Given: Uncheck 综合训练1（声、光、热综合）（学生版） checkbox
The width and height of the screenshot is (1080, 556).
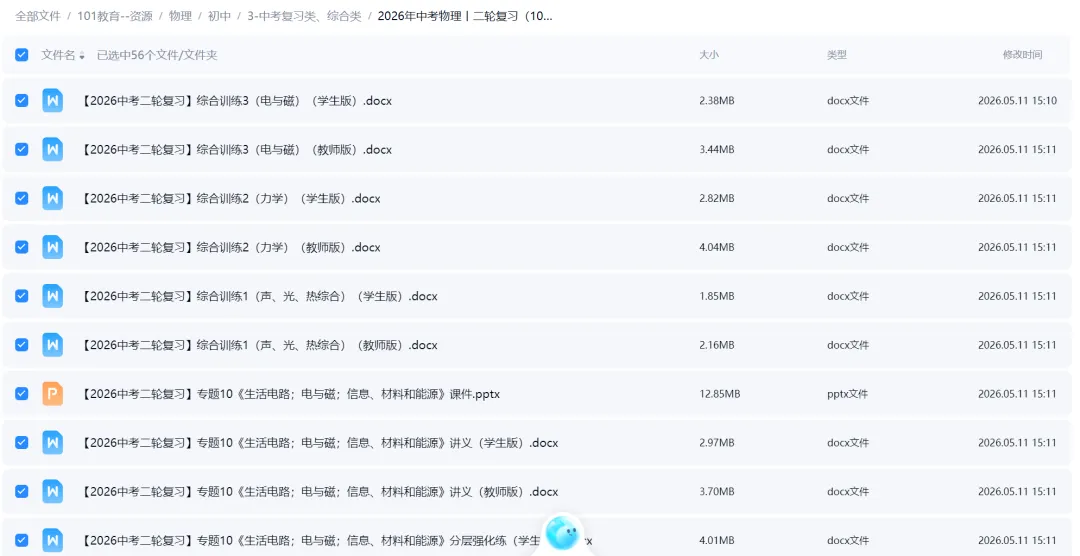Looking at the screenshot, I should 21,296.
